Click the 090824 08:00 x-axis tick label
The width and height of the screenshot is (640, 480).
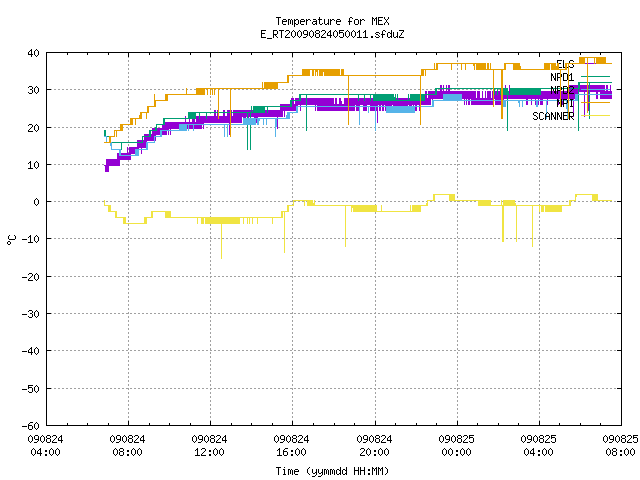click(127, 445)
